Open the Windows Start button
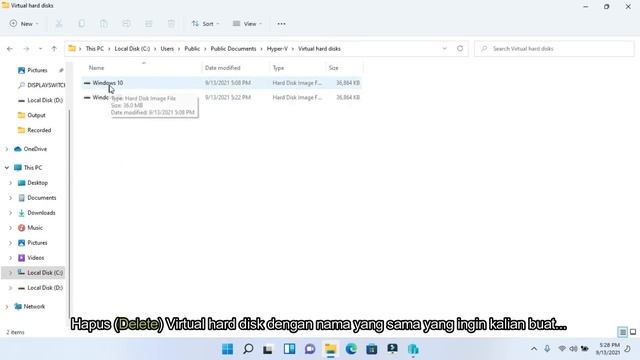The image size is (640, 360). pyautogui.click(x=227, y=349)
